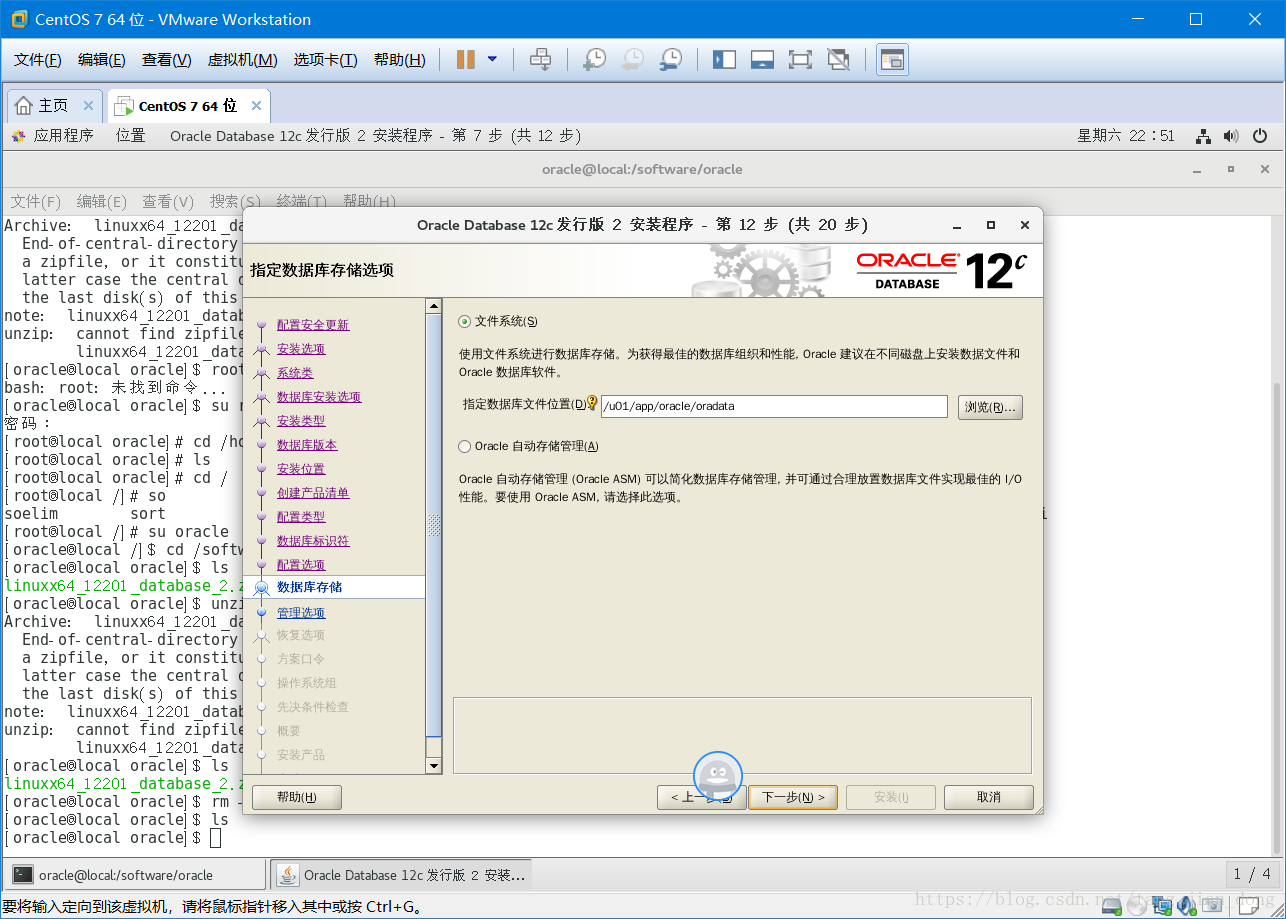Toggle the thumbnail bar icon in VMware toolbar

tap(762, 60)
